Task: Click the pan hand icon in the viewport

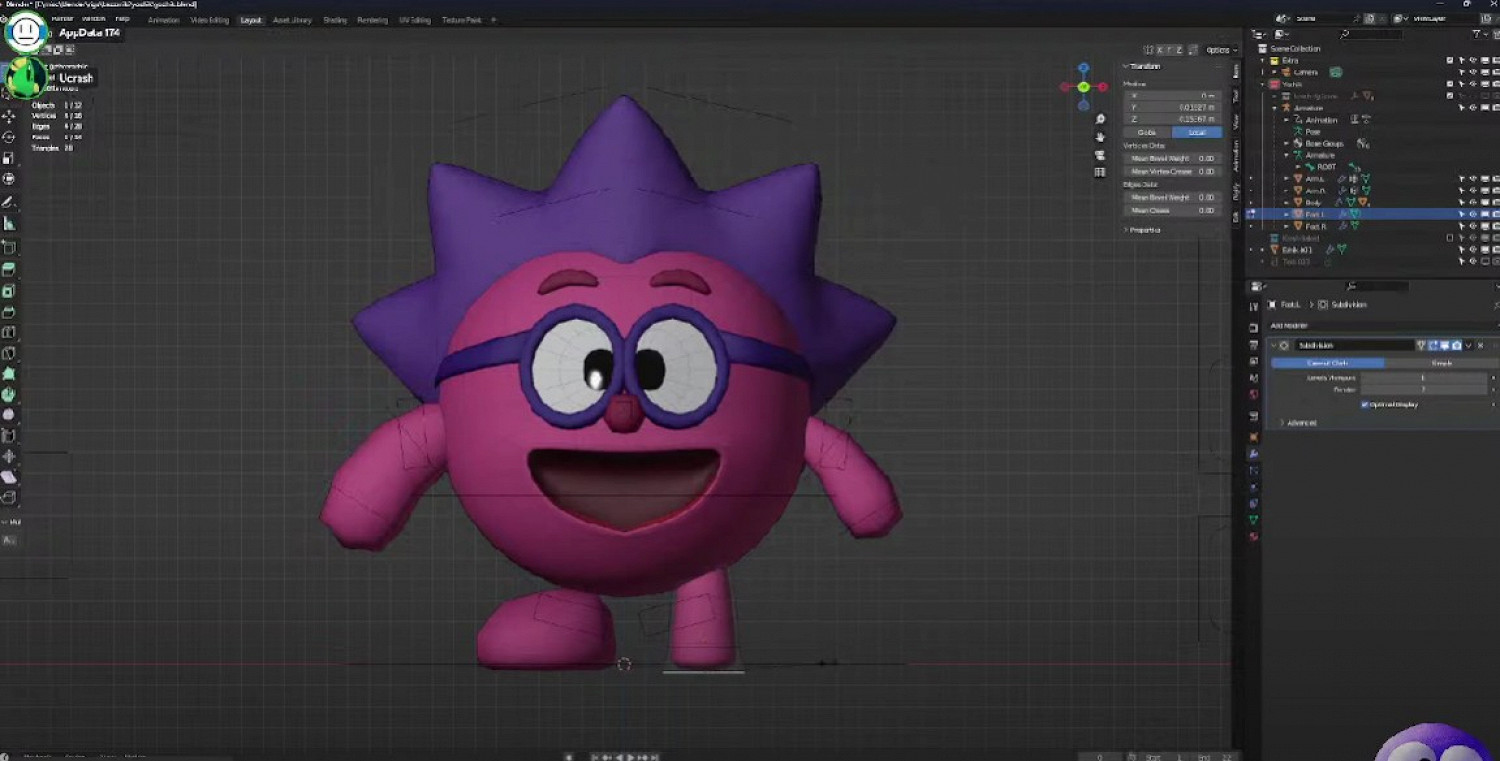Action: 1100,137
